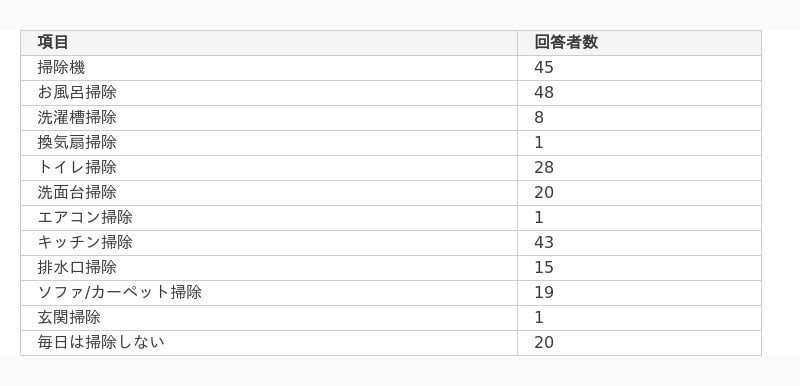Viewport: 800px width, 386px height.
Task: Click the 項目 column header
Action: 269,43
